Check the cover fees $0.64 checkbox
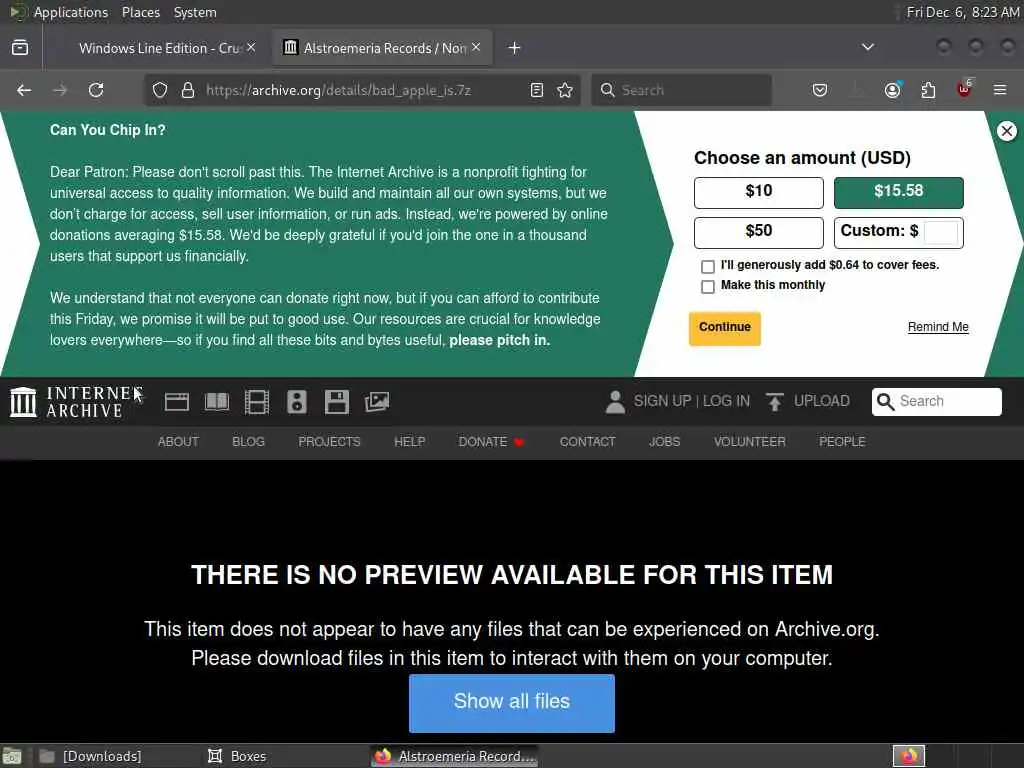Image resolution: width=1024 pixels, height=768 pixels. tap(707, 266)
